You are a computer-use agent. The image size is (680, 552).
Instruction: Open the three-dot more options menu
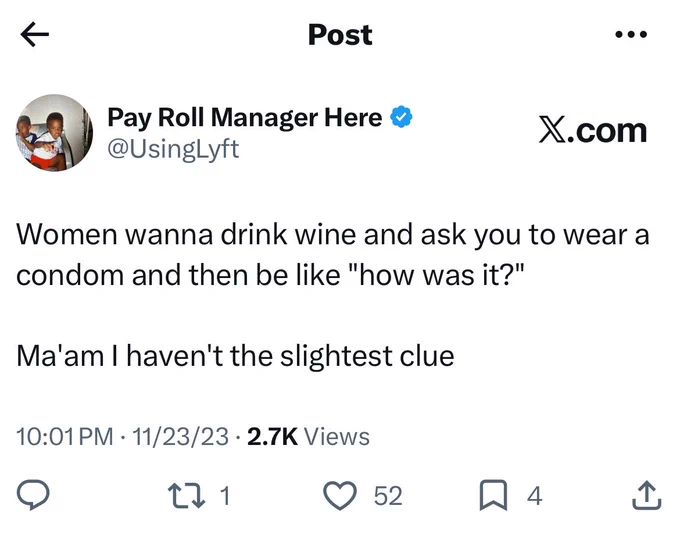tap(631, 34)
